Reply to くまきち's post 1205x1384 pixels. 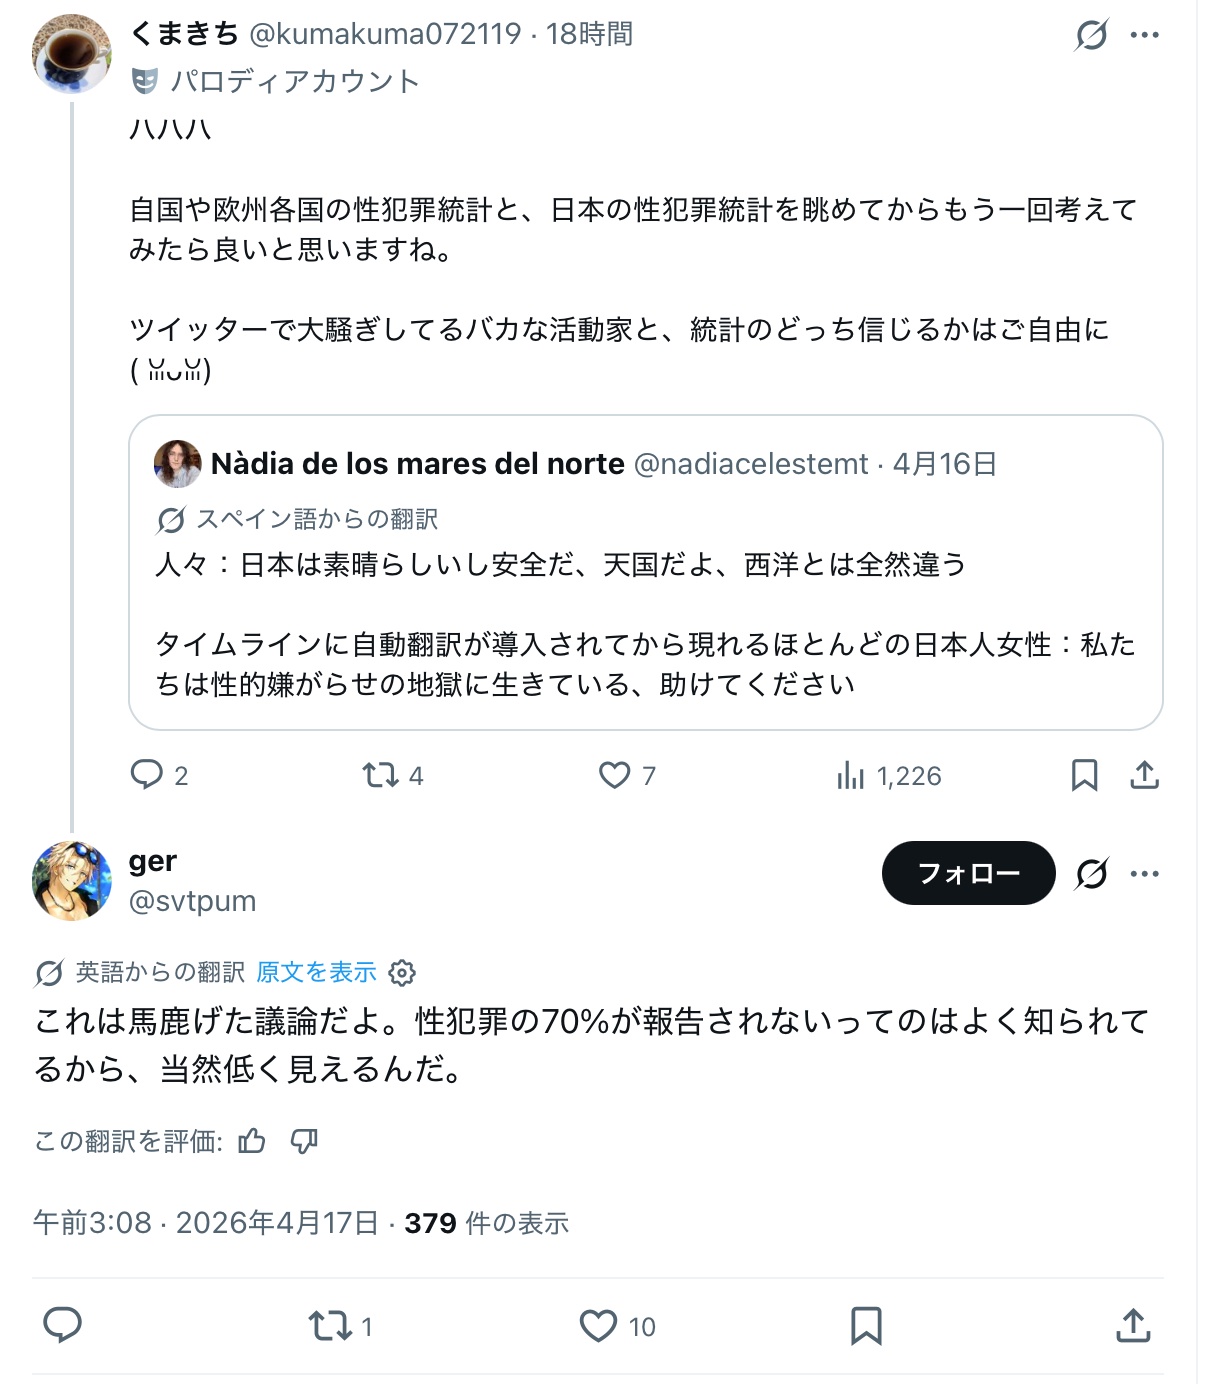pyautogui.click(x=147, y=775)
